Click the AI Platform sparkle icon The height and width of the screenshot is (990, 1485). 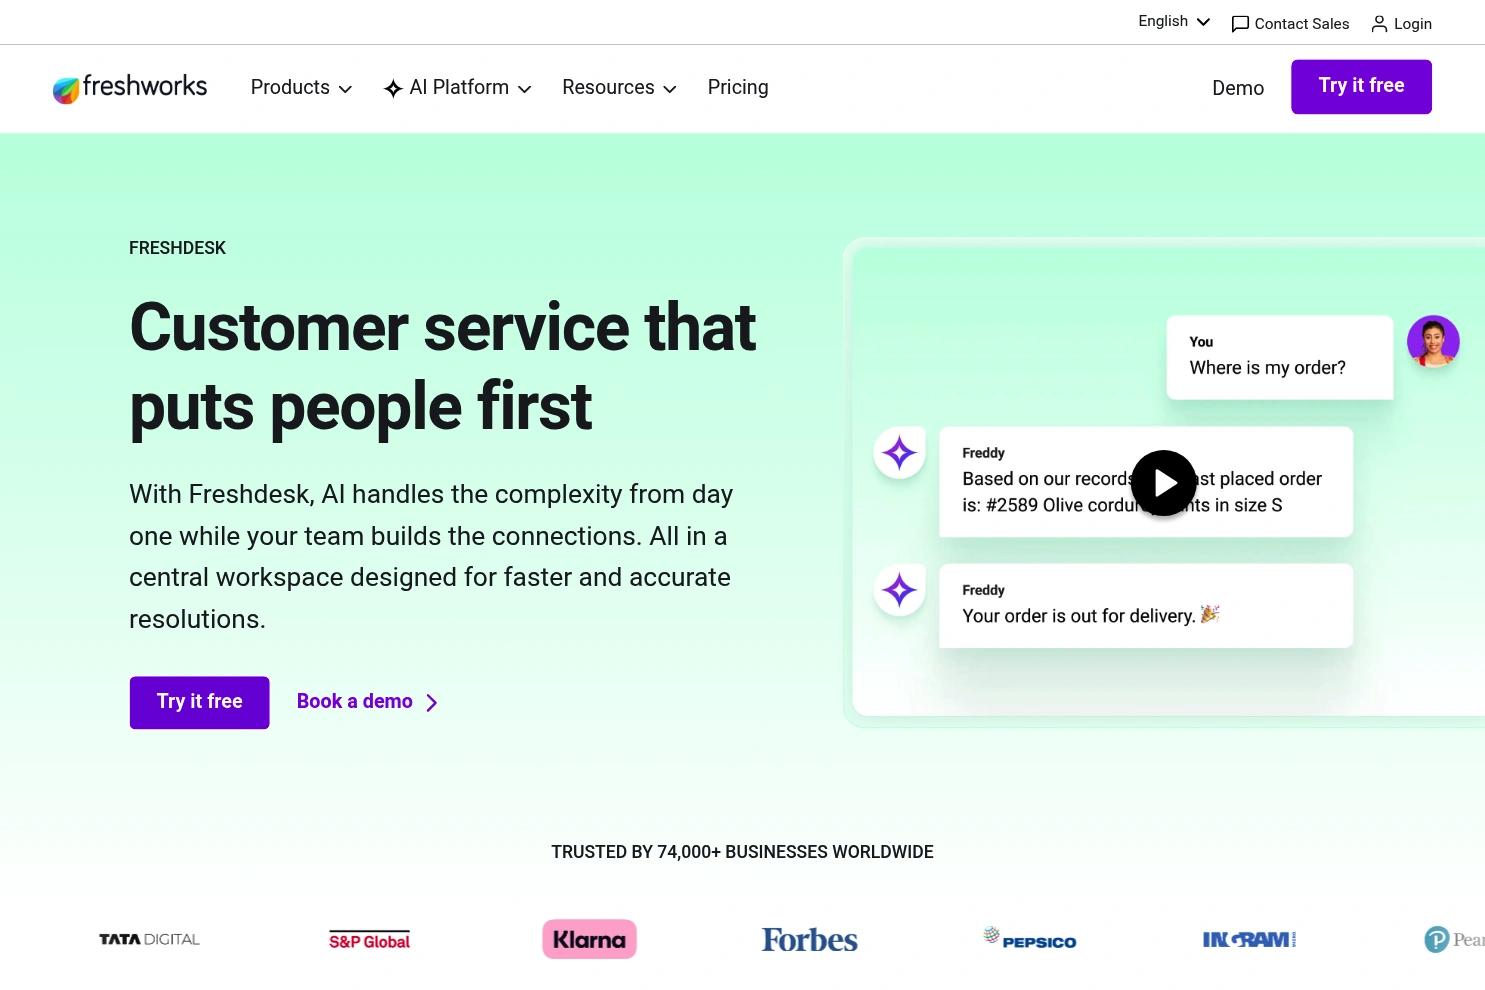click(393, 89)
